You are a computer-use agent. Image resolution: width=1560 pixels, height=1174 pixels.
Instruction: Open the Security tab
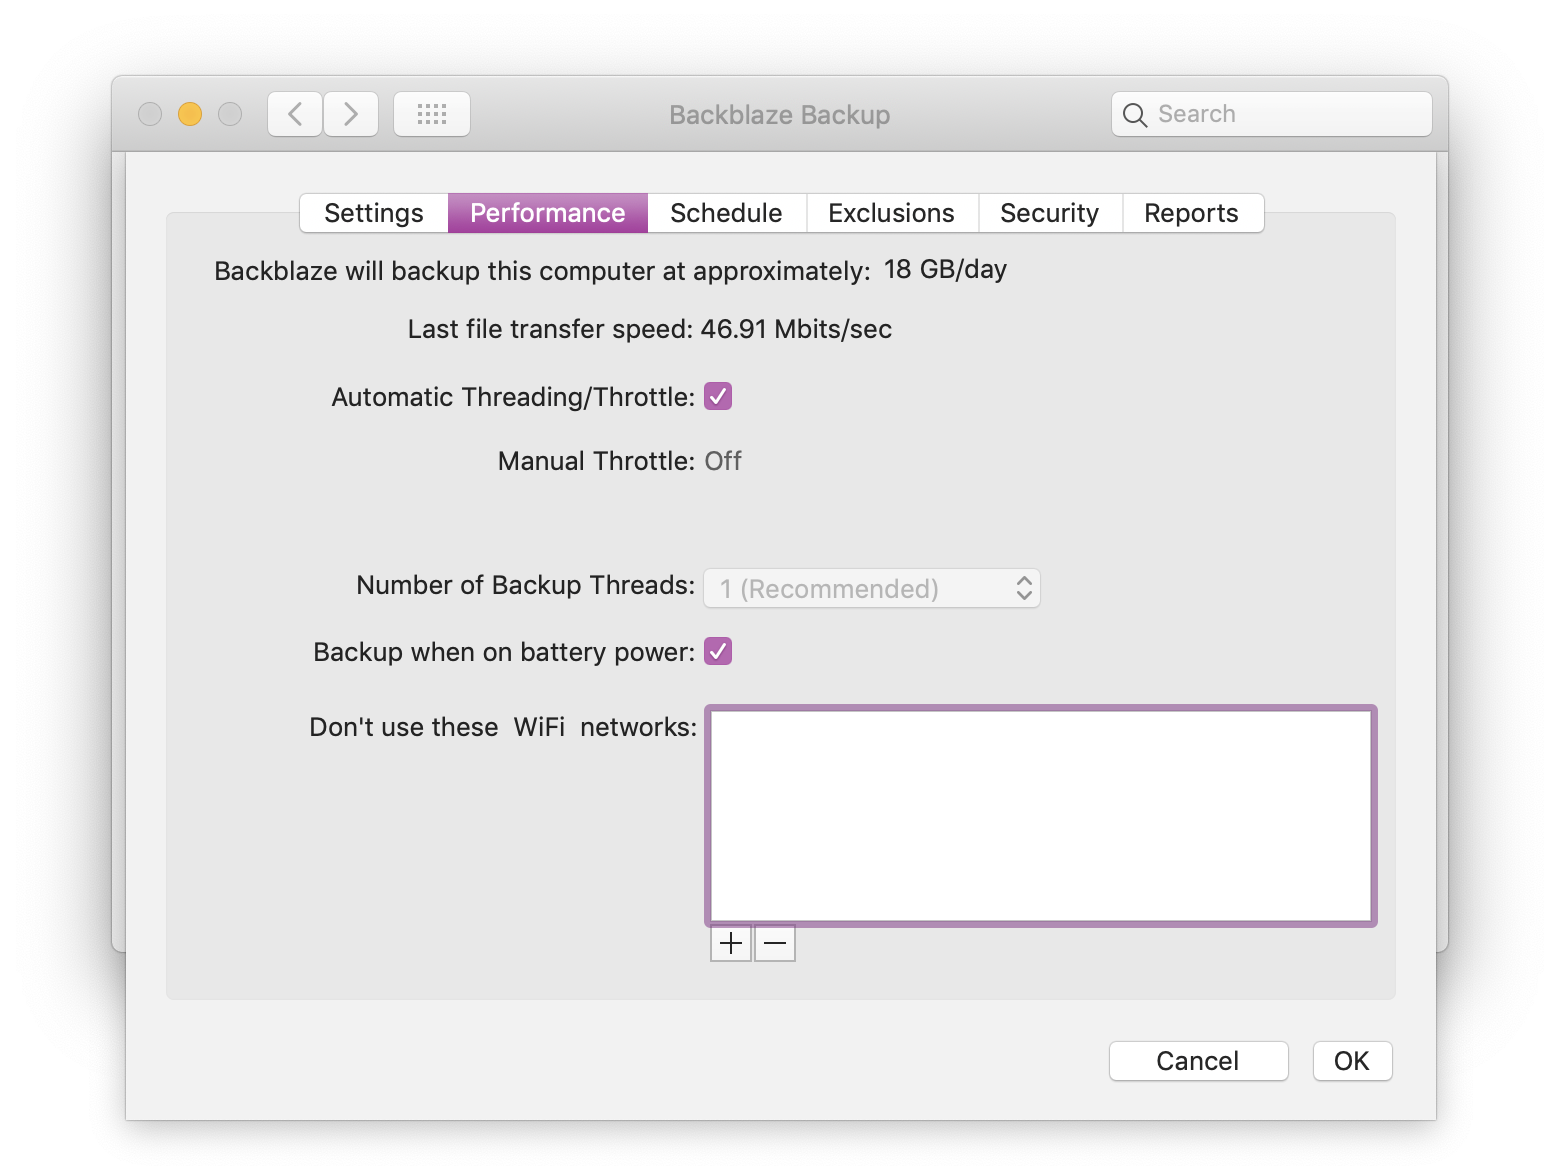[x=1050, y=213]
